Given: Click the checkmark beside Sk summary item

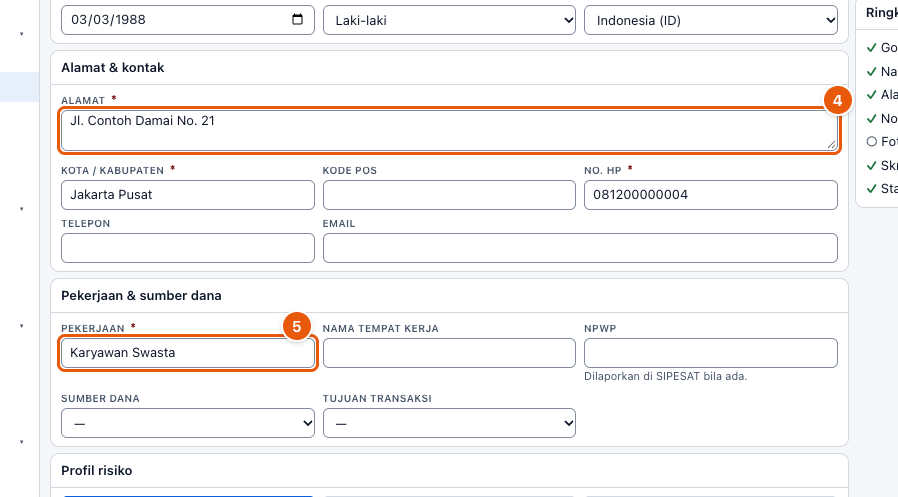Looking at the screenshot, I should tap(872, 165).
